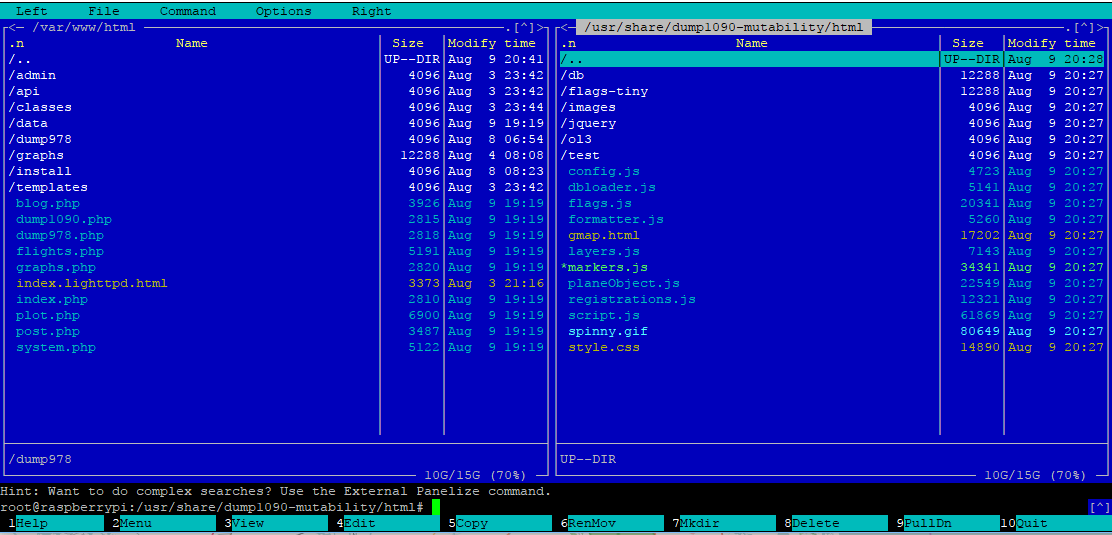
Task: Select the /jquery directory
Action: pos(832,123)
